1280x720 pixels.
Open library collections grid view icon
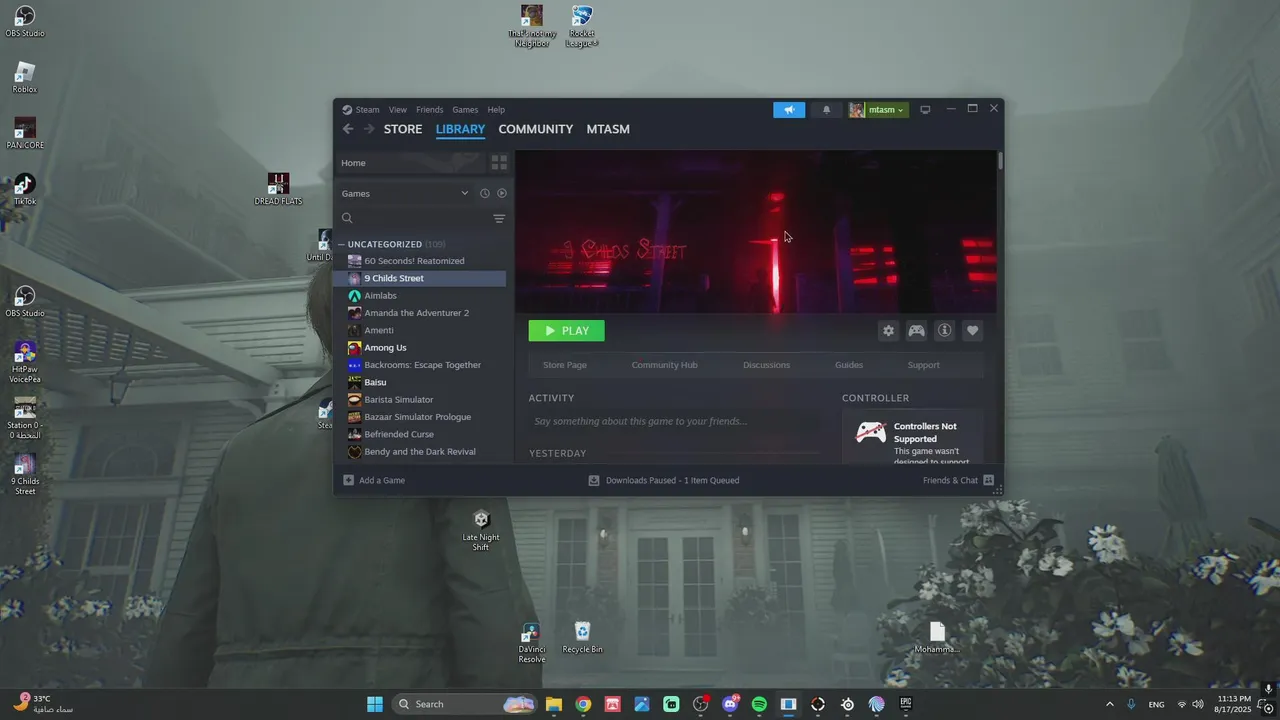[499, 163]
